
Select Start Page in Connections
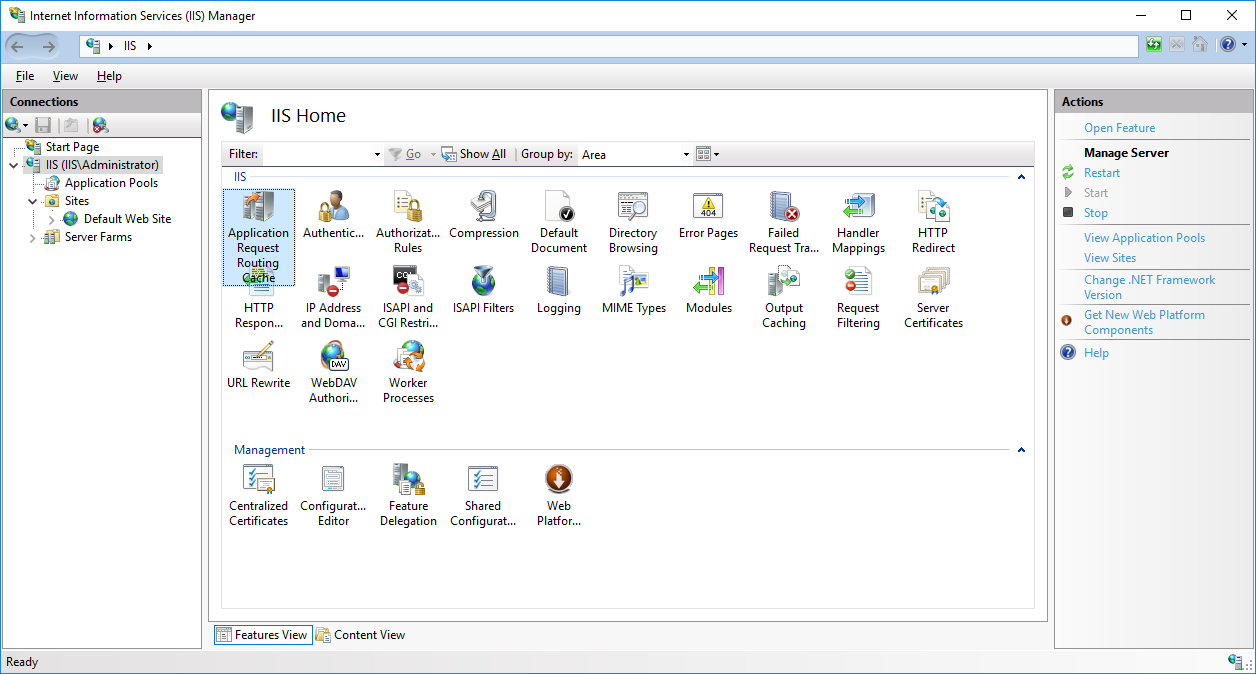point(72,147)
